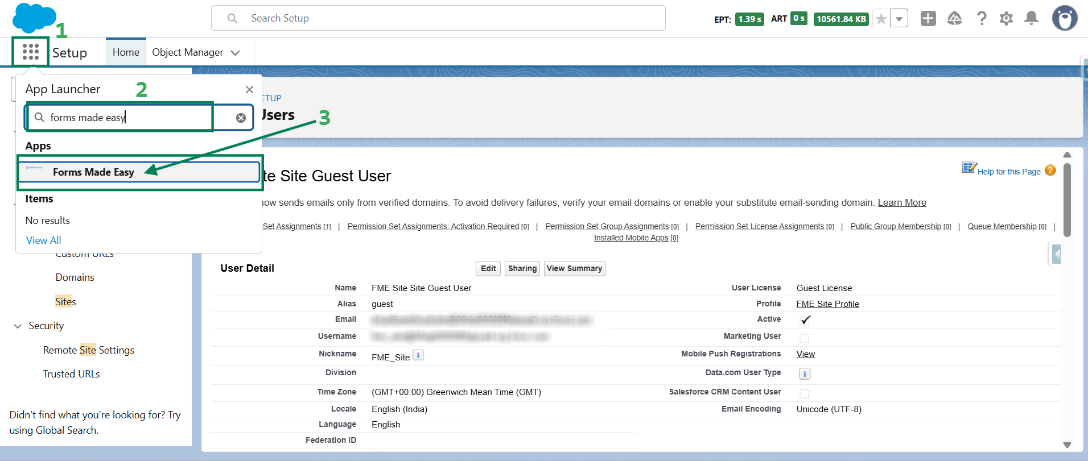Open the Learn More link
Image resolution: width=1088 pixels, height=461 pixels.
pyautogui.click(x=902, y=203)
